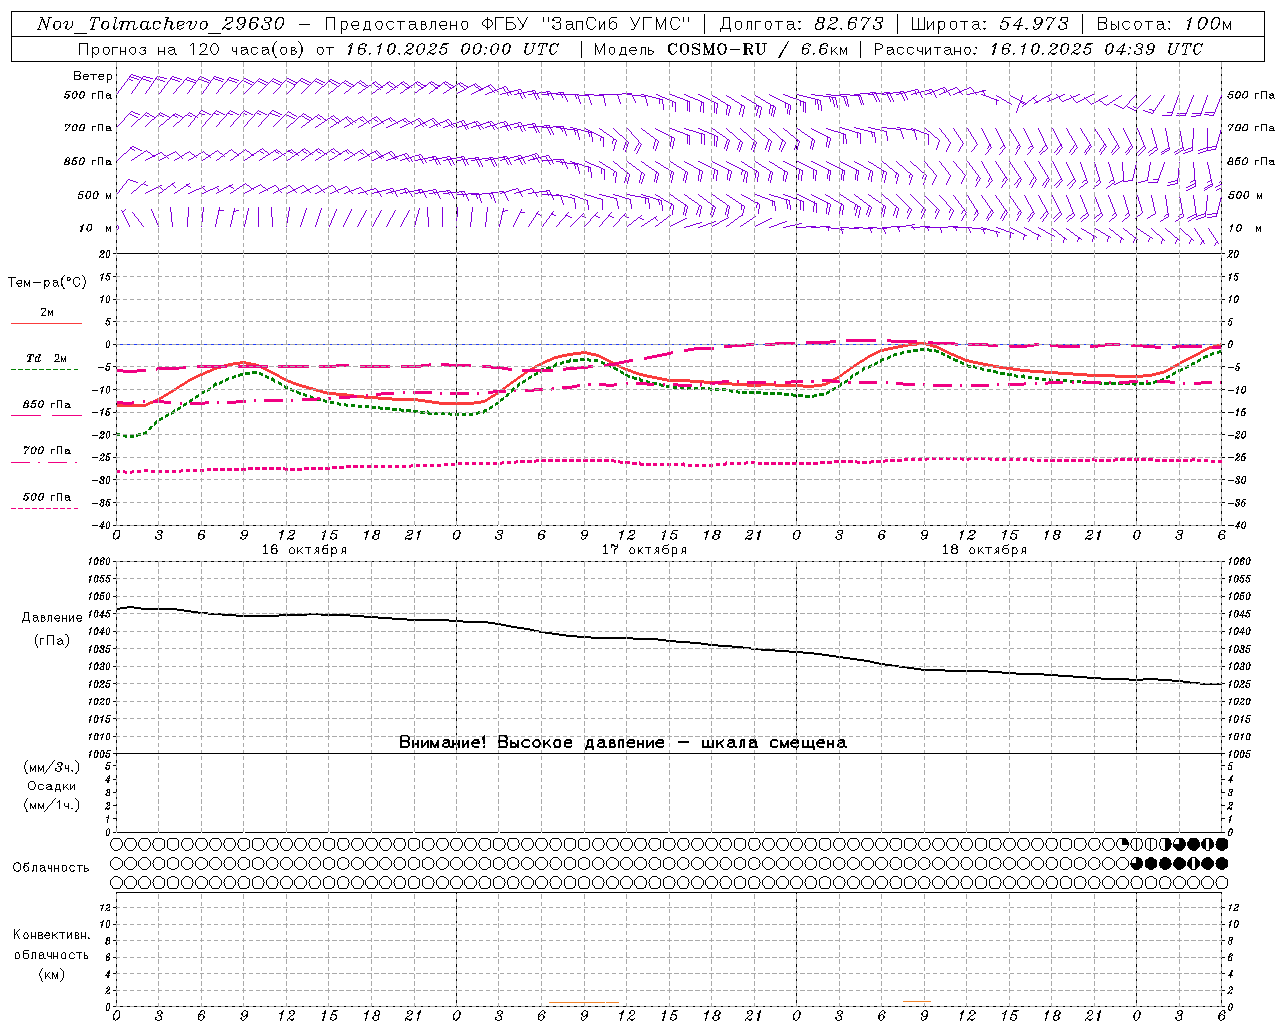Click the 16 октября date label

point(304,550)
